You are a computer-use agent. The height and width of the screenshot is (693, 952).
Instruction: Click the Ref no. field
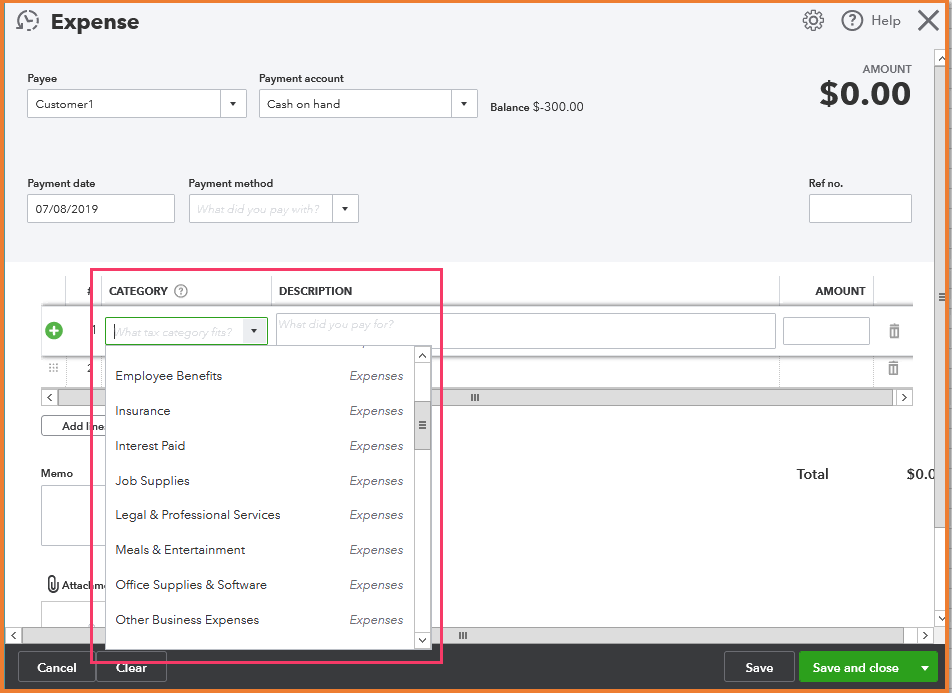860,209
